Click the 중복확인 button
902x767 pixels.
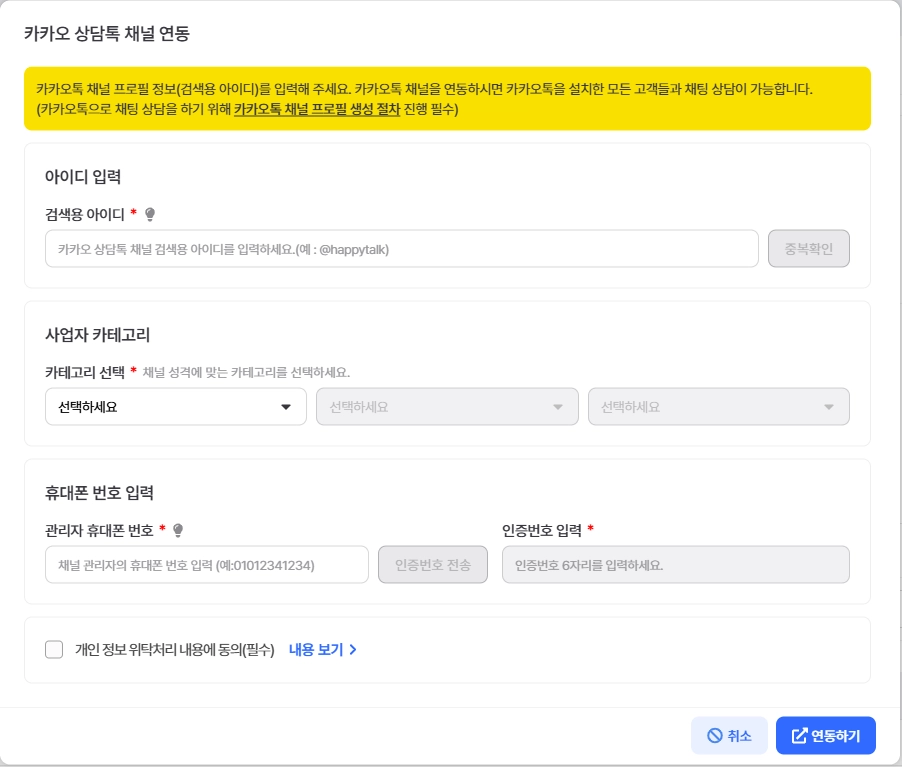pos(808,249)
